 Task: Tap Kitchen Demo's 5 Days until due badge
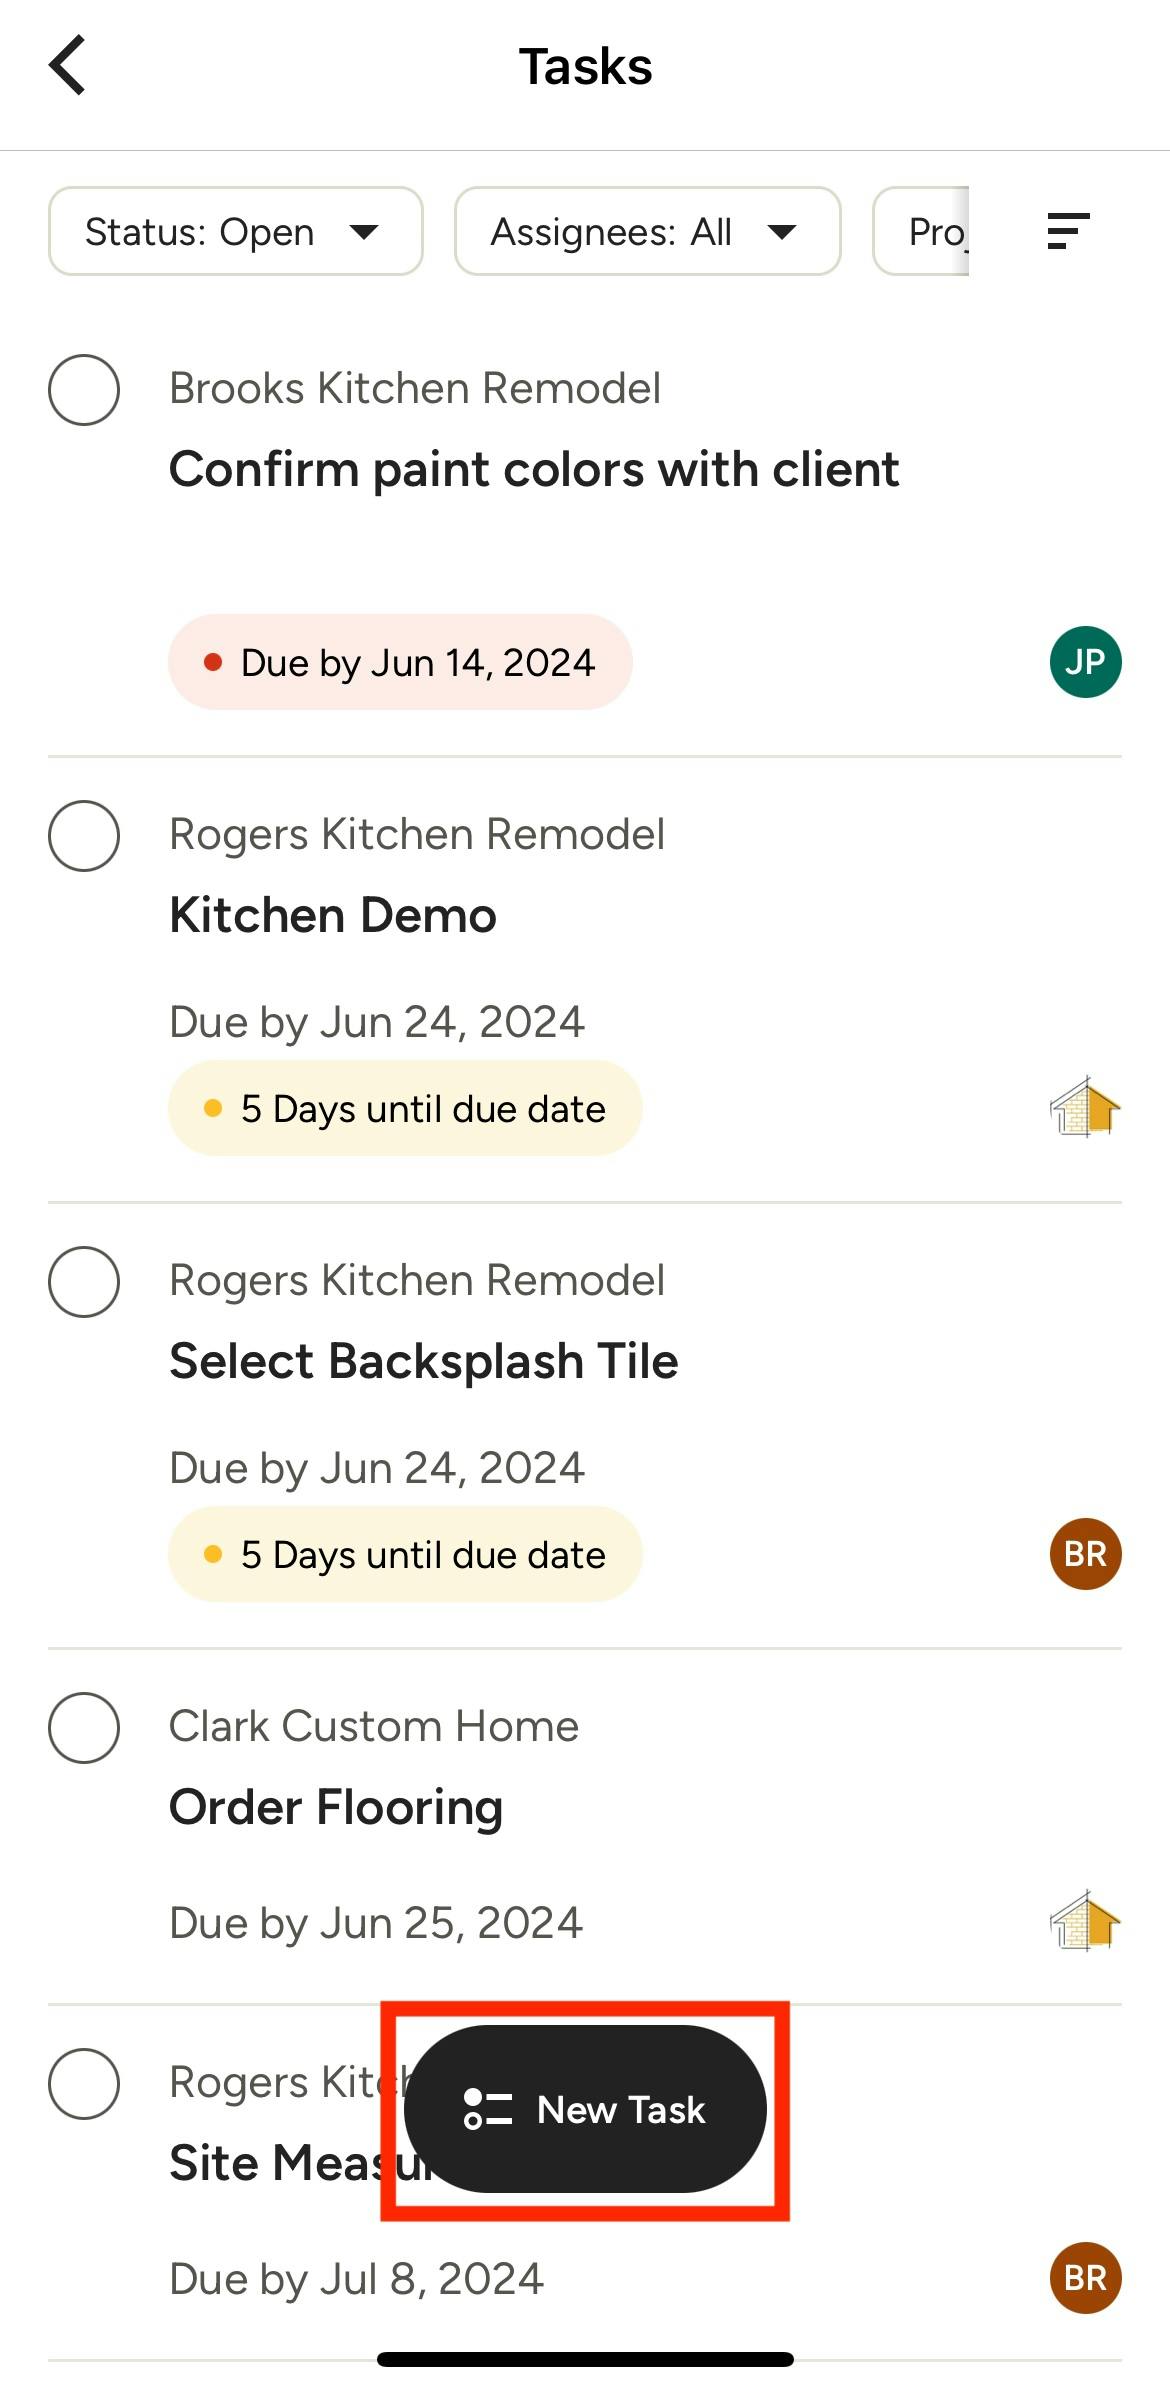click(405, 1108)
